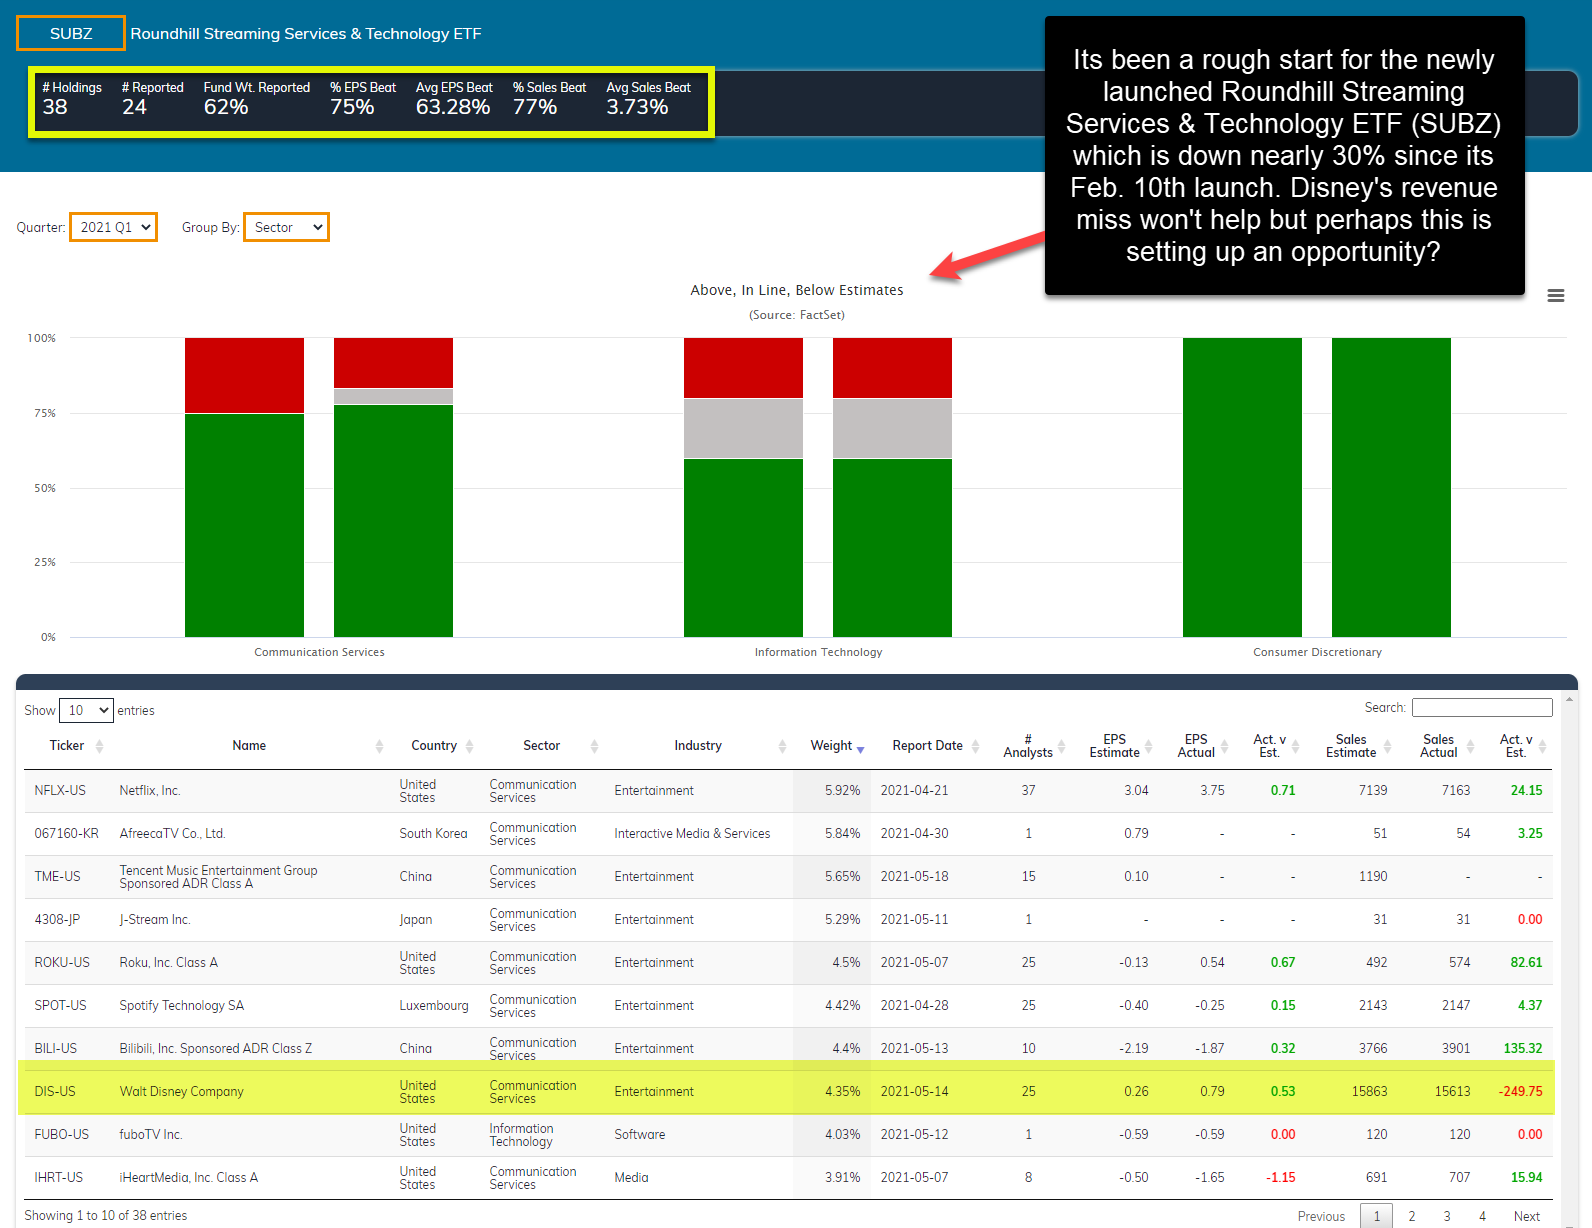Sort by Report Date column arrows
The height and width of the screenshot is (1228, 1592).
click(975, 746)
